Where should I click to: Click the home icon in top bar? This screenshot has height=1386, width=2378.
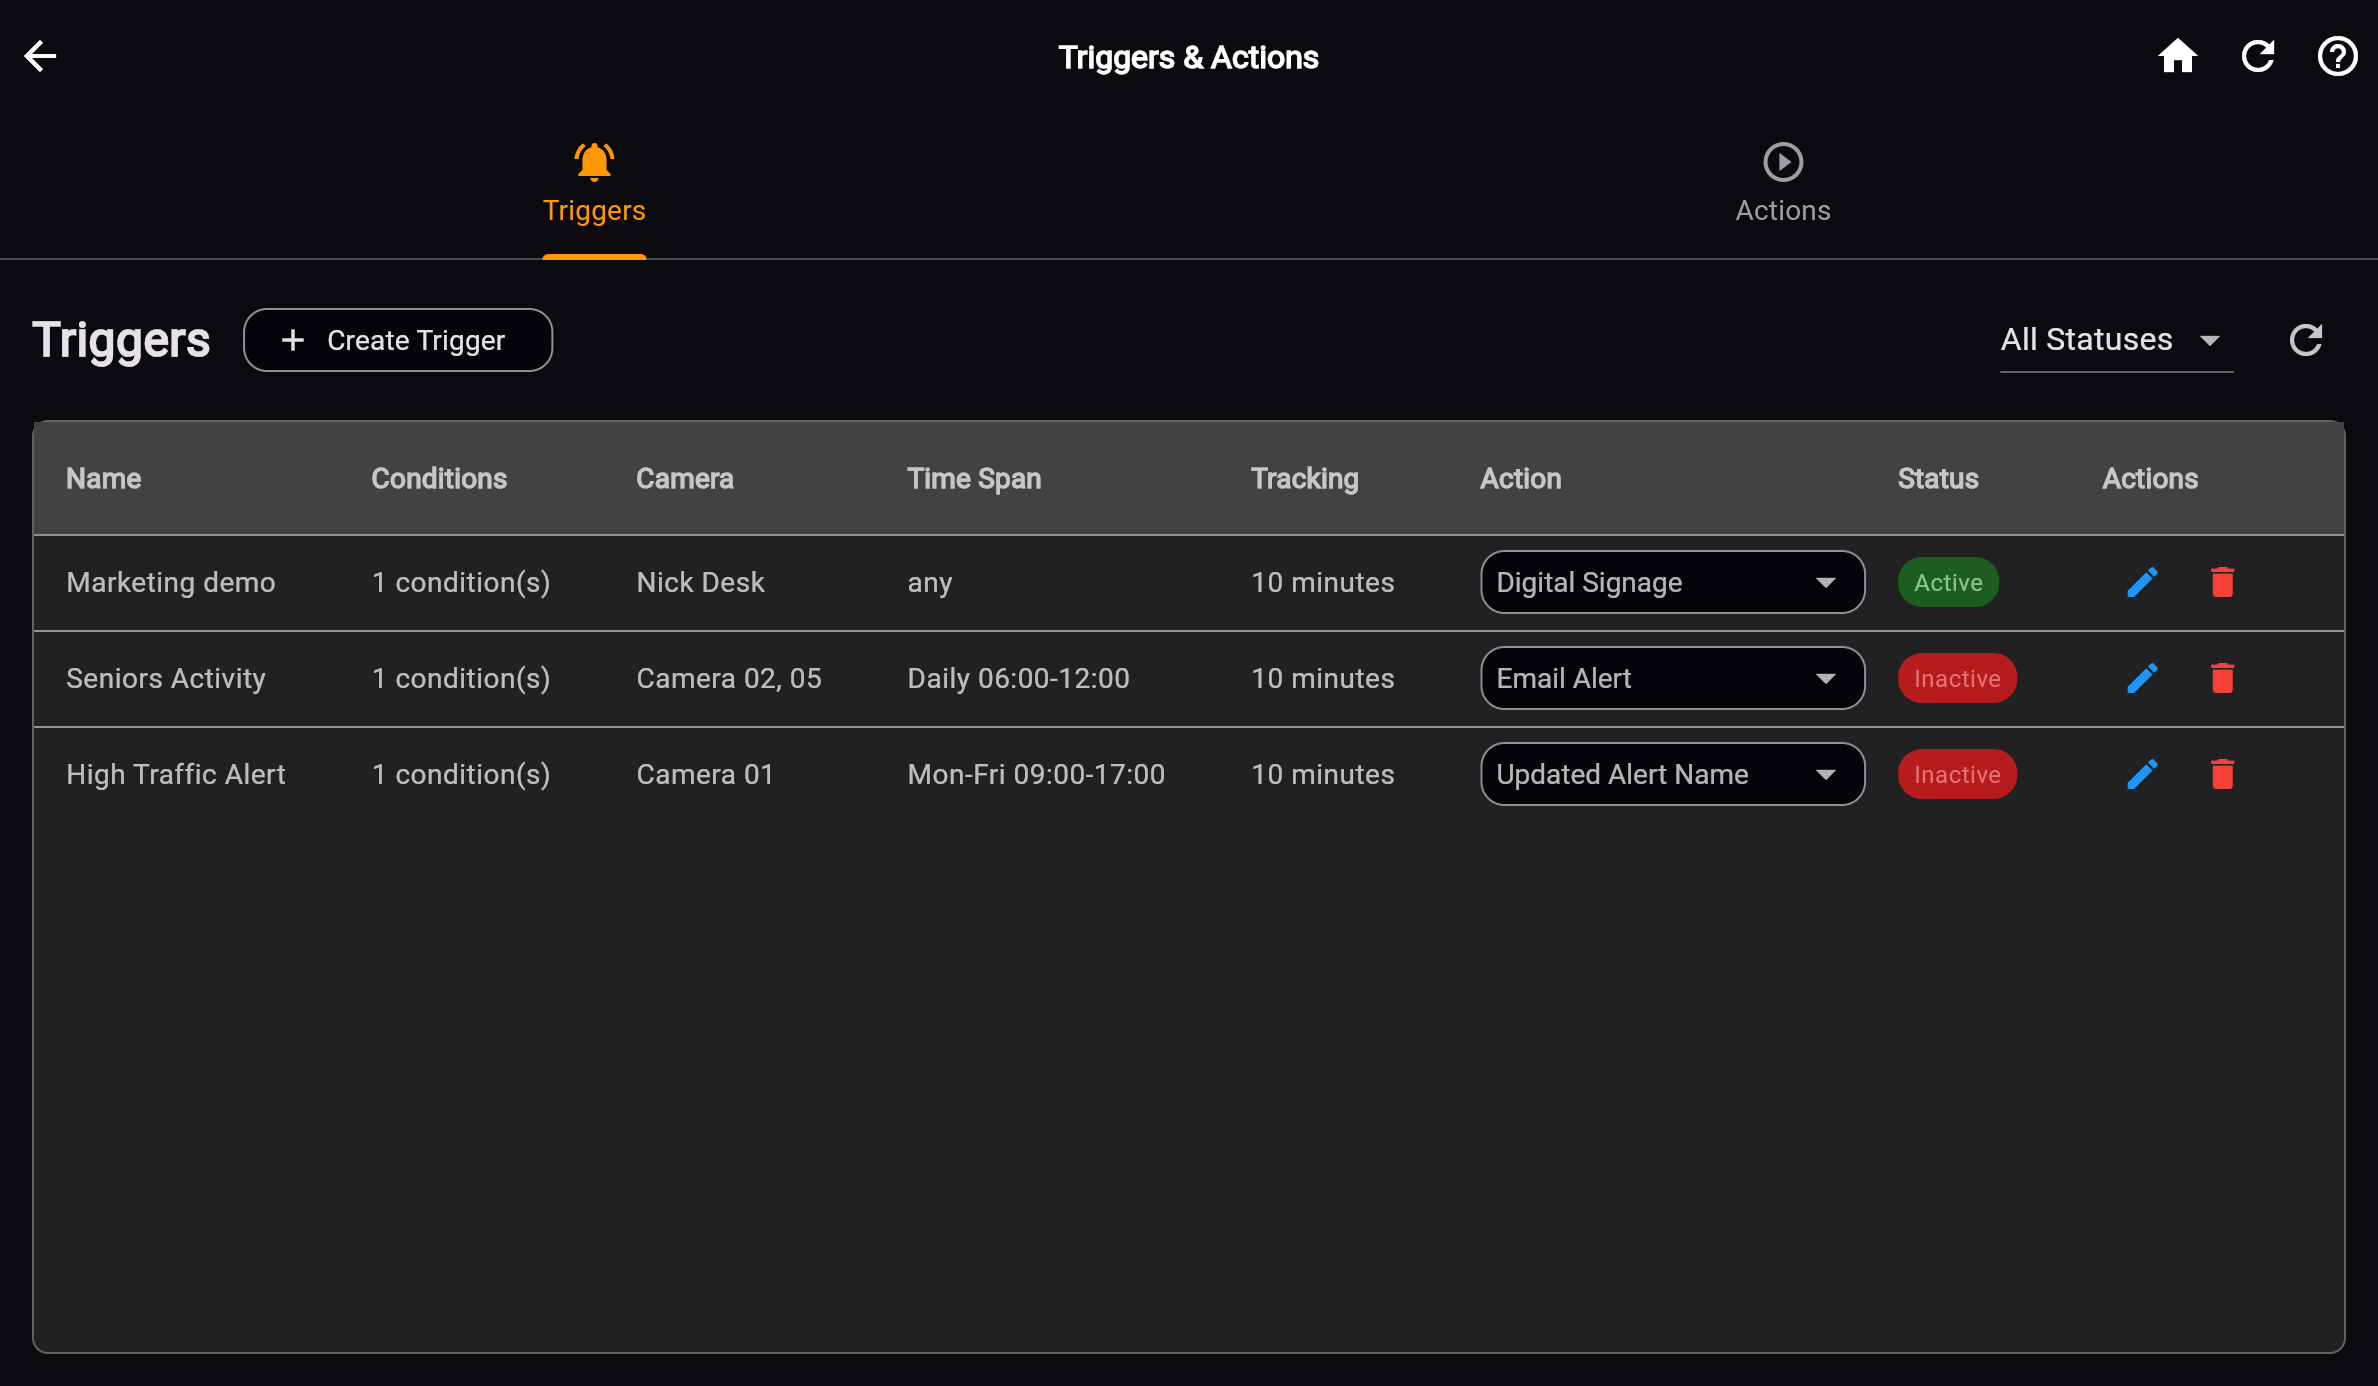pos(2178,56)
